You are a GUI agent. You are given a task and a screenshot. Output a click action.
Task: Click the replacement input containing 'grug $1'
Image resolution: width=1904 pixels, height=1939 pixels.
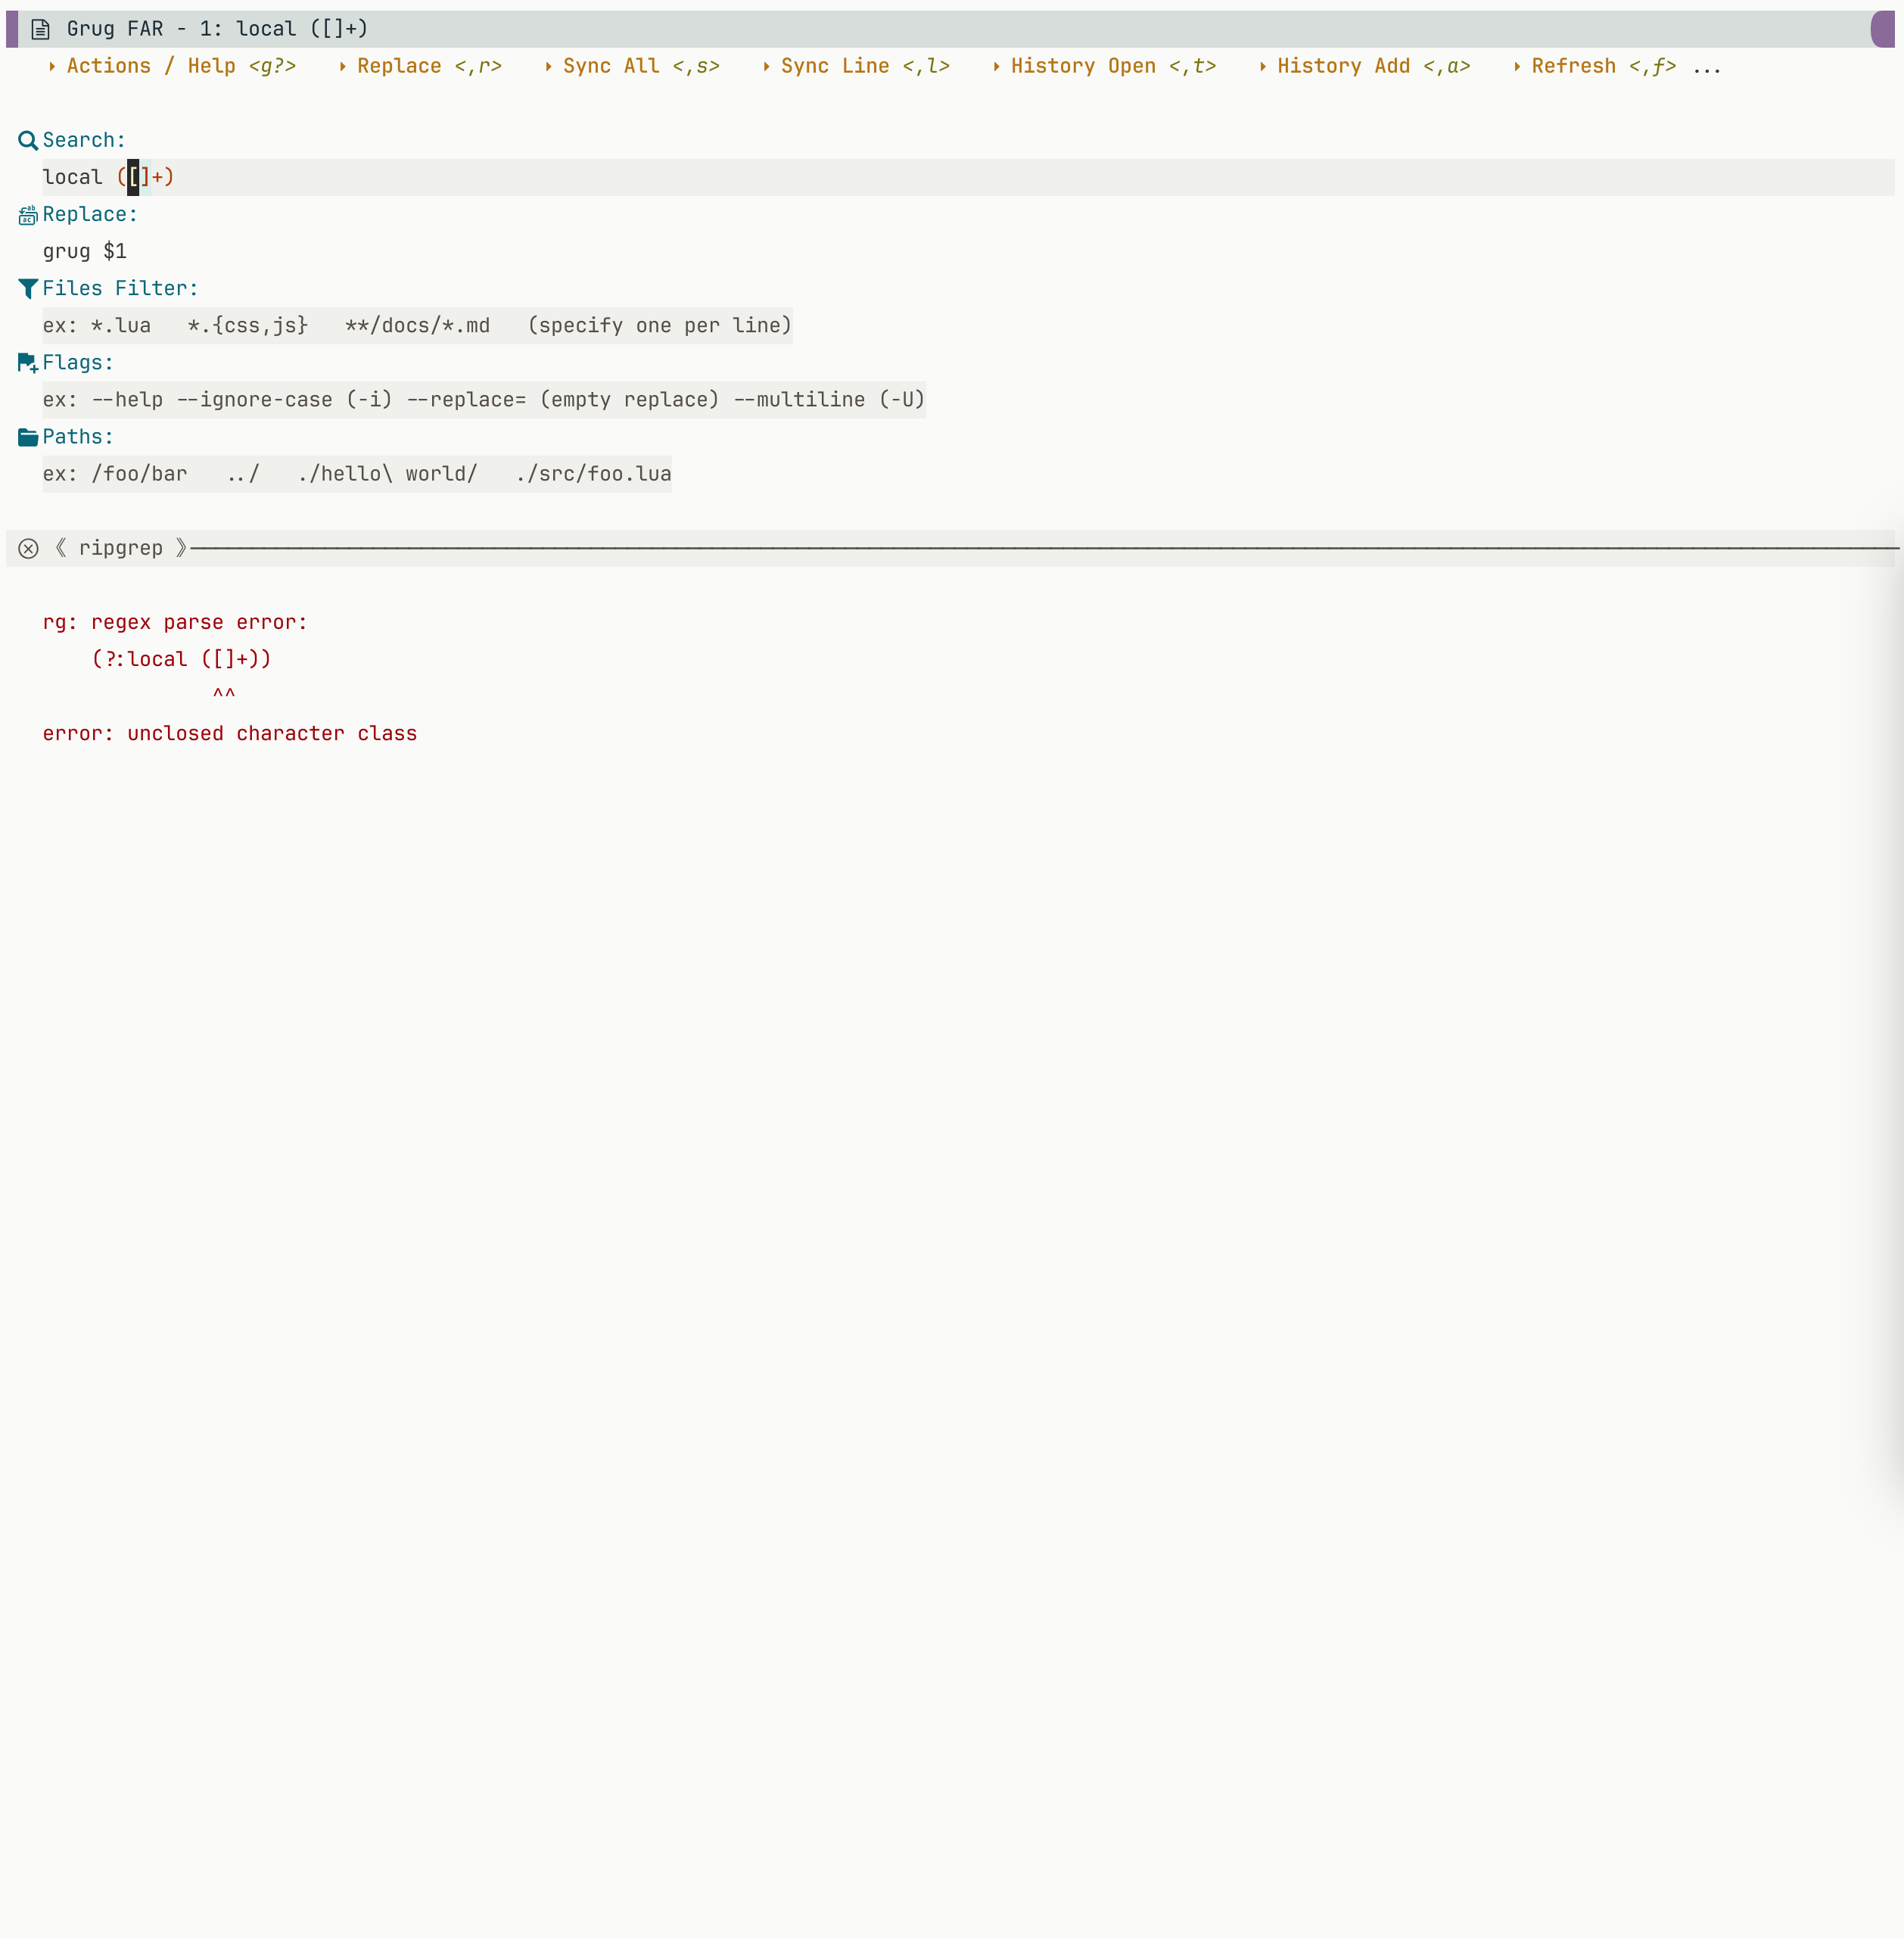(x=85, y=250)
